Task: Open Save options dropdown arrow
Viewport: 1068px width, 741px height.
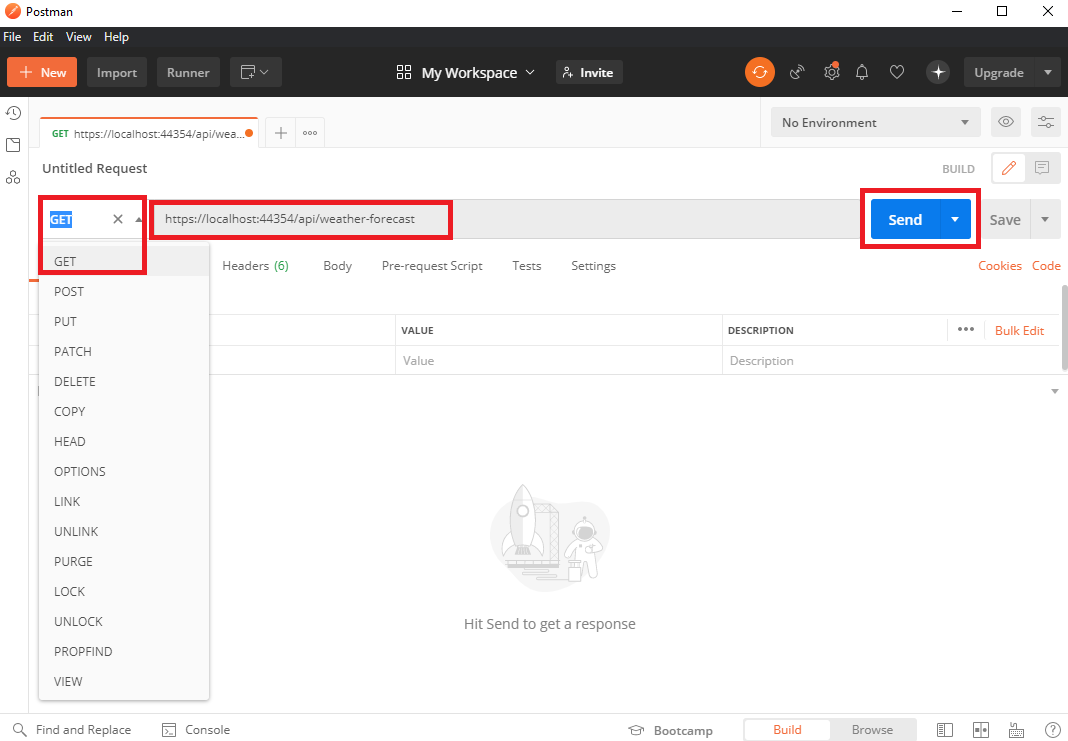Action: 1045,219
